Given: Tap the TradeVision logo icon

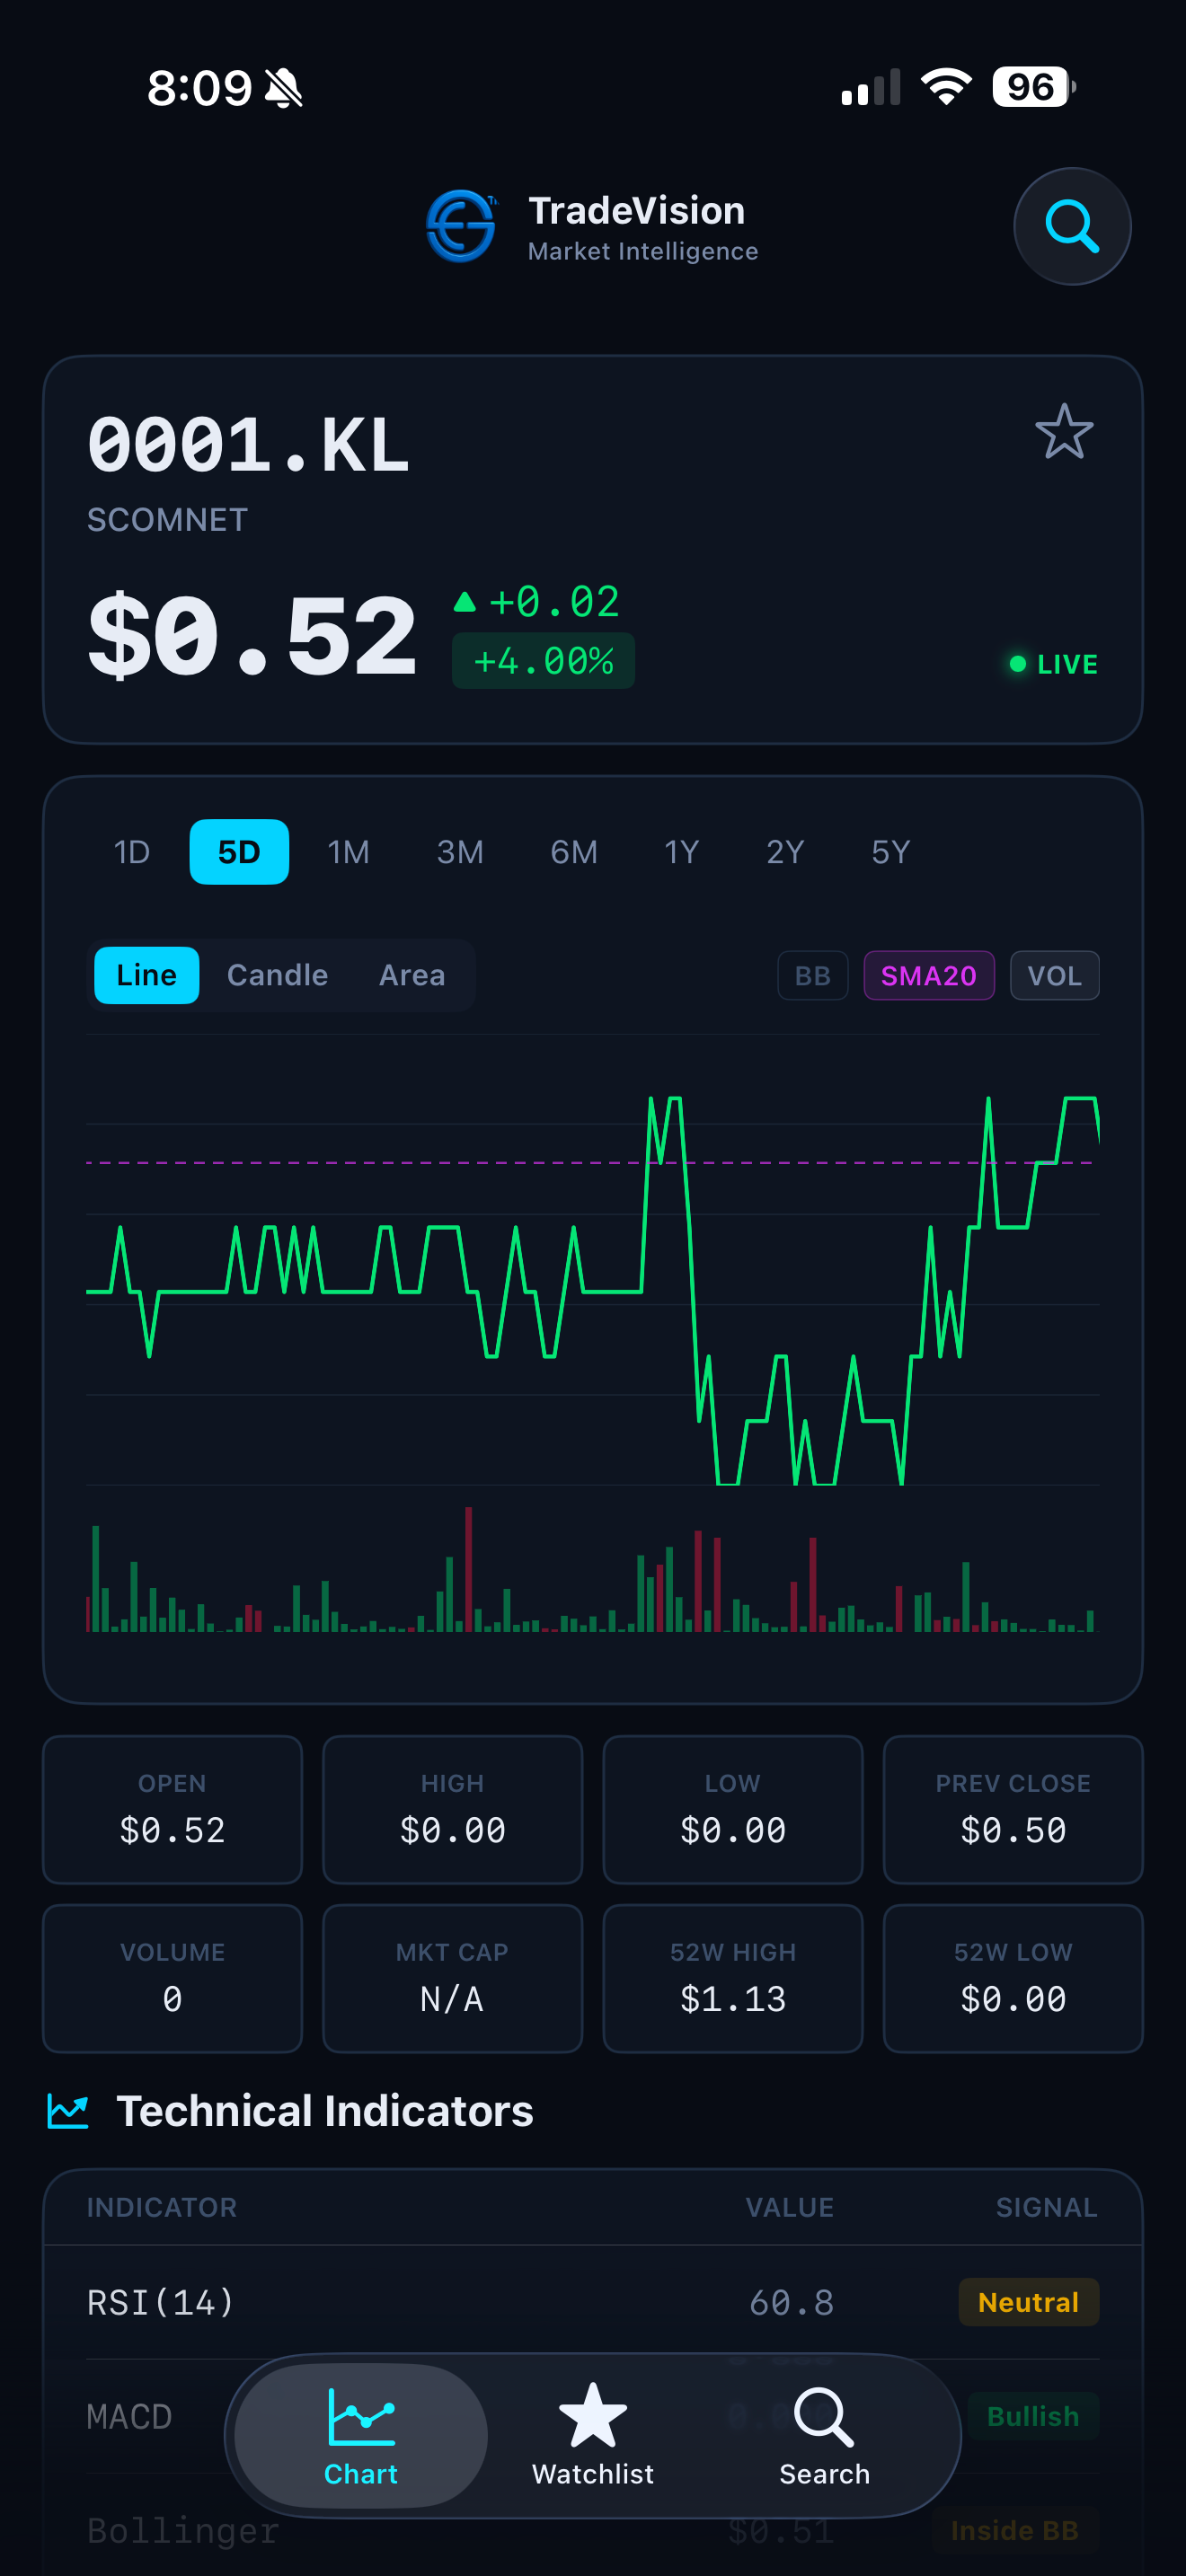Looking at the screenshot, I should pos(461,226).
